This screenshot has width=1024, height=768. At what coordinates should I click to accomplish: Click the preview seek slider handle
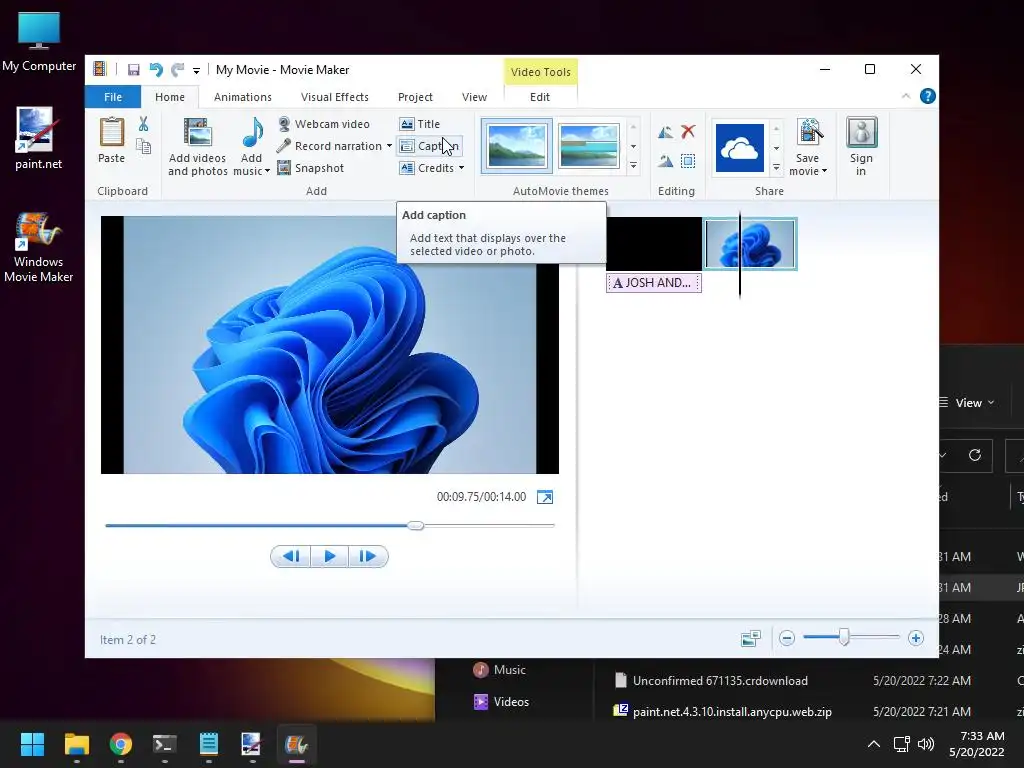click(x=415, y=525)
